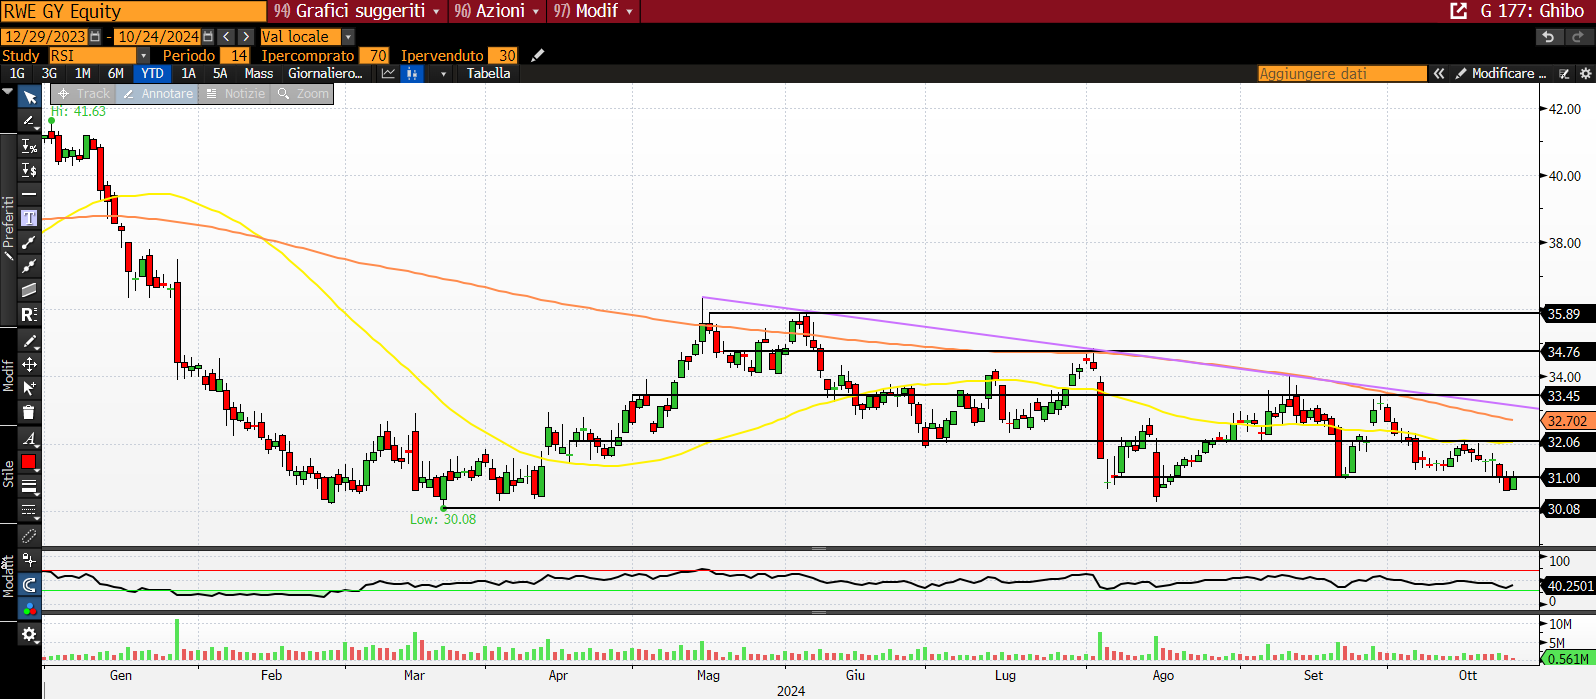Choose the horizontal line tool

tap(29, 194)
